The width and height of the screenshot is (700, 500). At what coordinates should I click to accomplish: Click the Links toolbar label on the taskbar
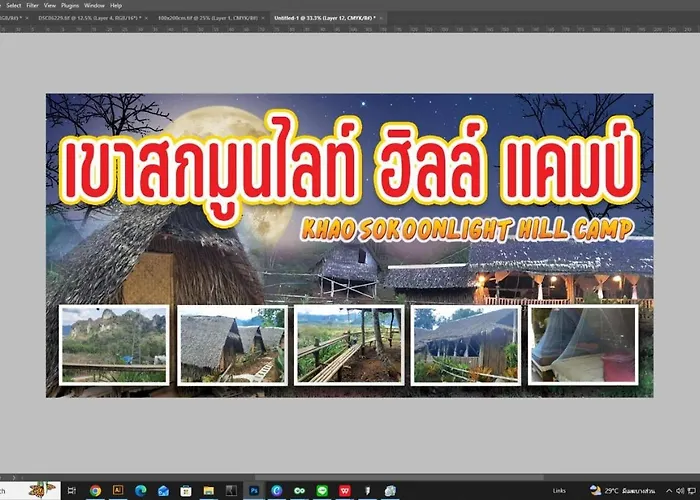click(x=559, y=491)
